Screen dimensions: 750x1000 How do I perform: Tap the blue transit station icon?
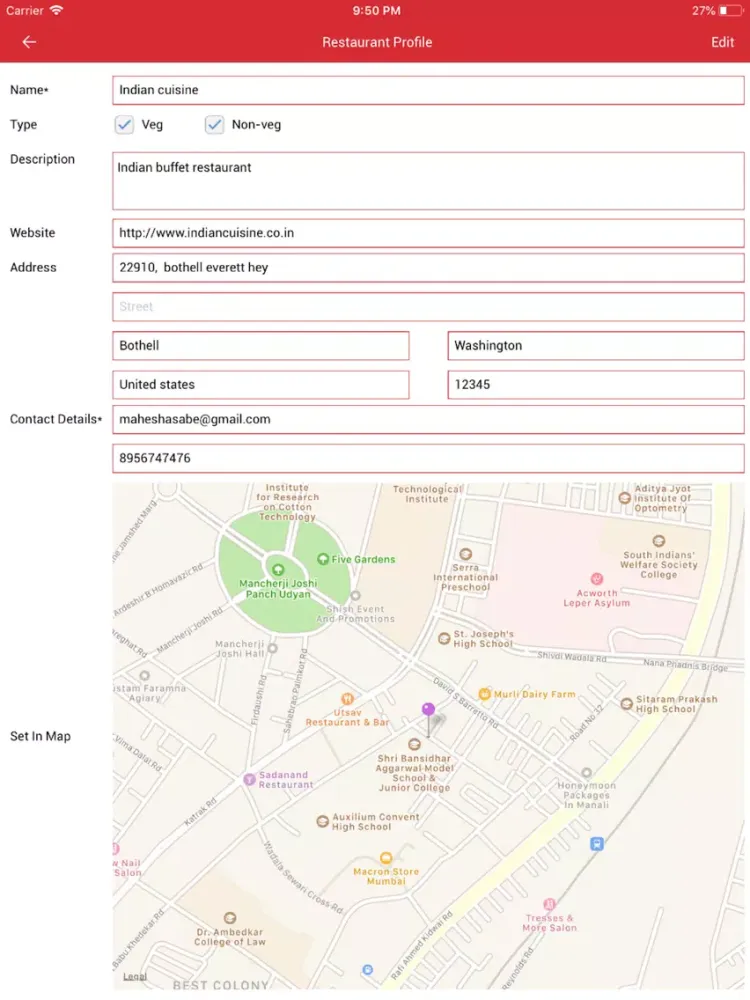coord(596,844)
